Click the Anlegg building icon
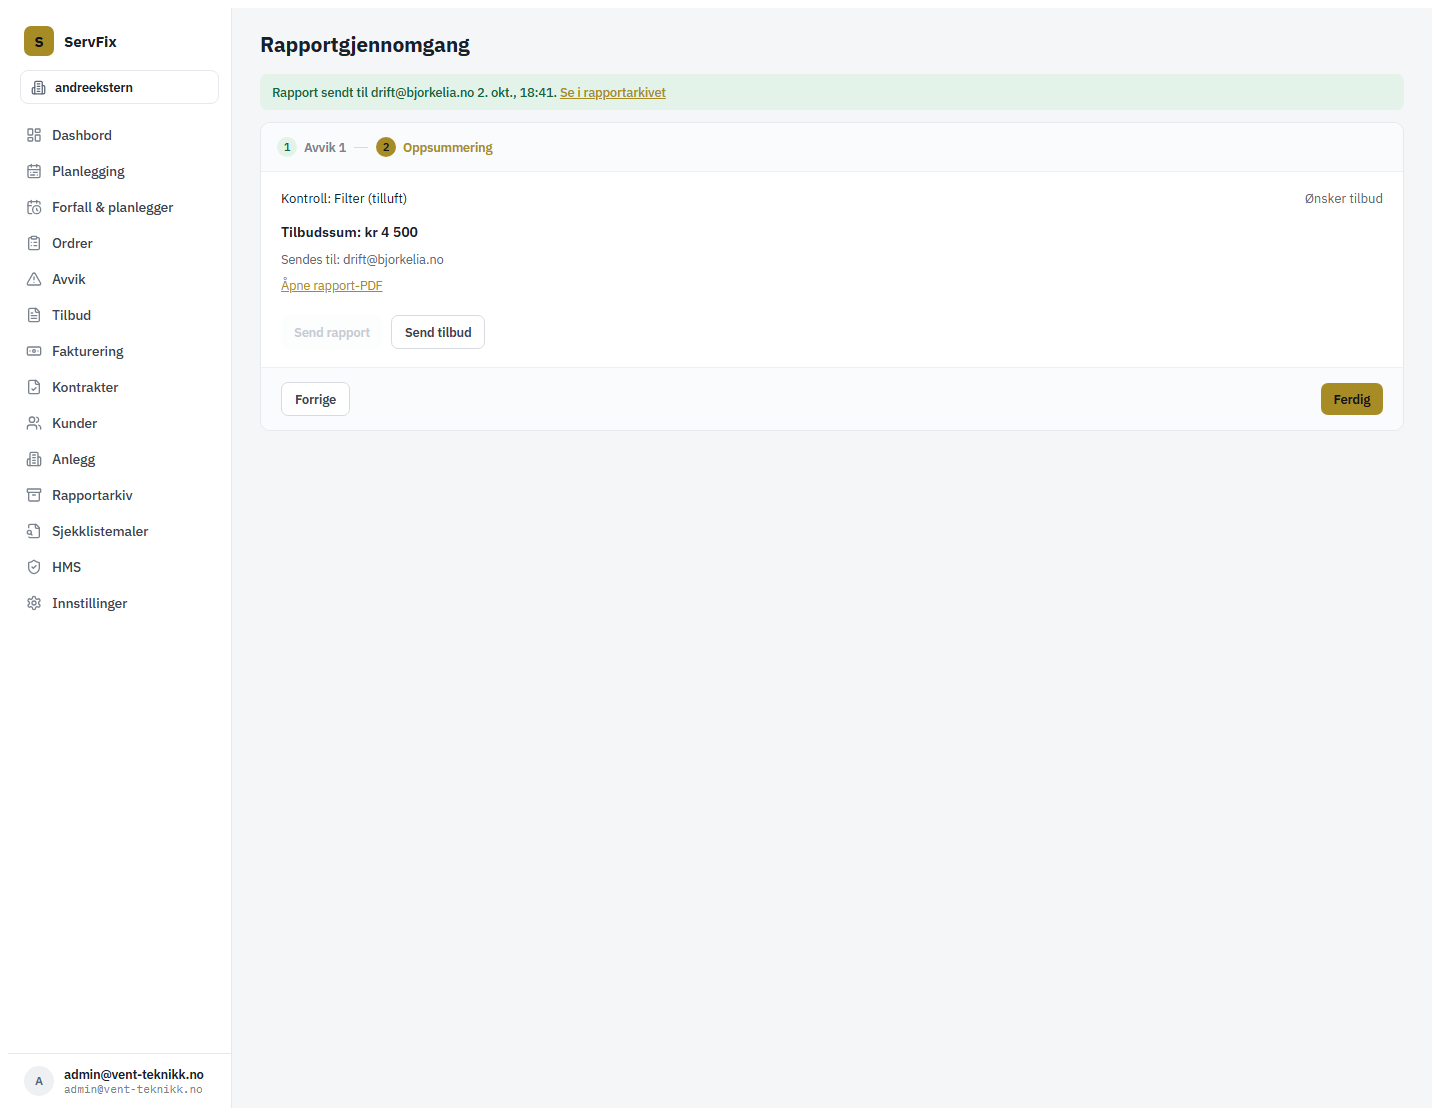 point(34,459)
